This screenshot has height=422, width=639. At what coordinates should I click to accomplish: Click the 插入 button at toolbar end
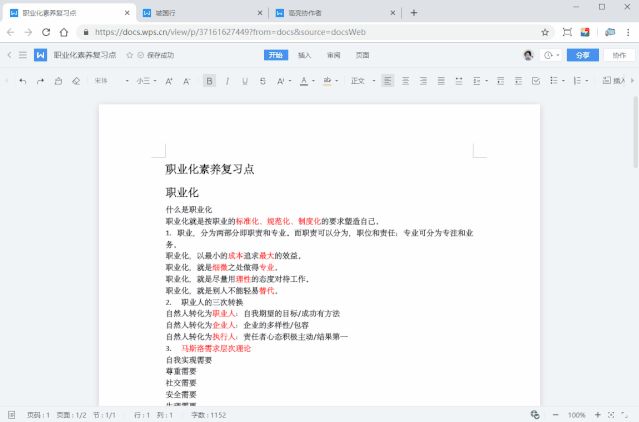pos(614,81)
